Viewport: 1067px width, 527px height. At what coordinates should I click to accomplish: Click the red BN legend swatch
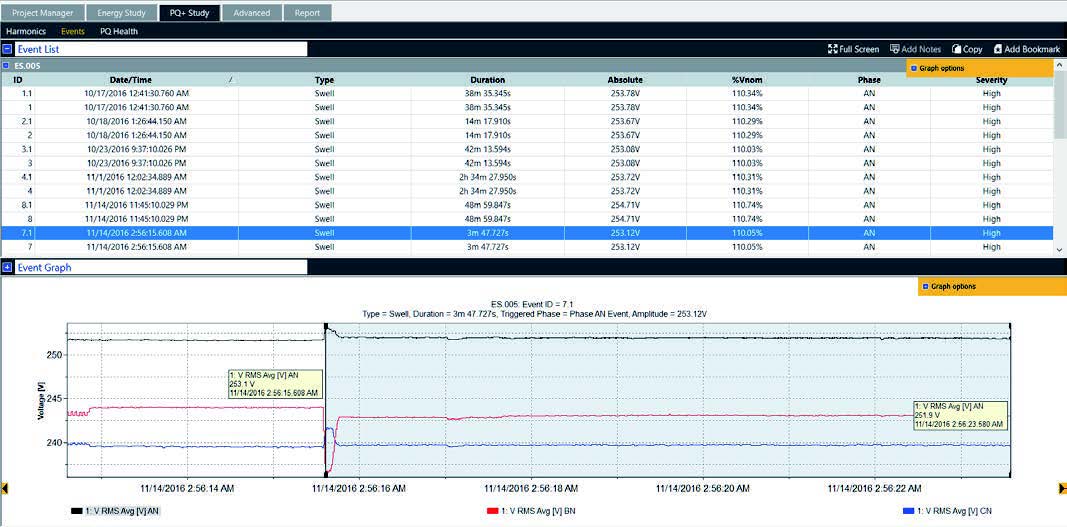(493, 511)
